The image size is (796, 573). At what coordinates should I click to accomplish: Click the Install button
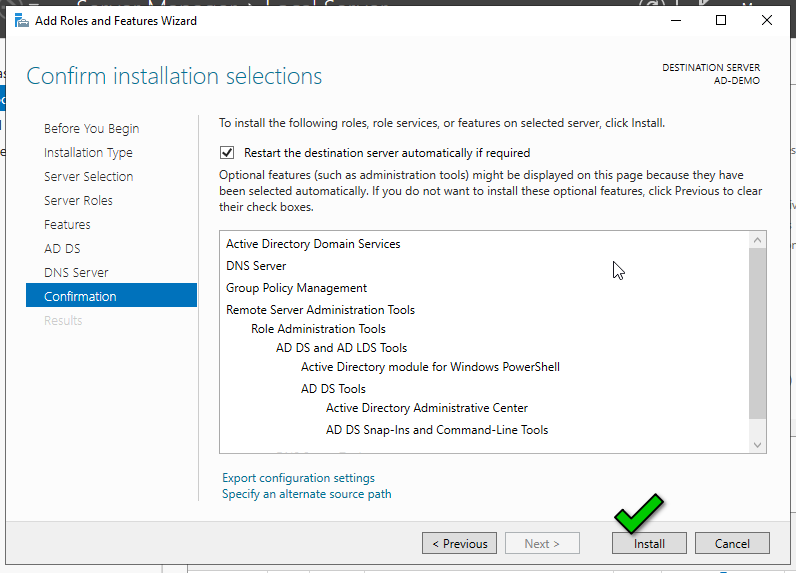(x=649, y=543)
